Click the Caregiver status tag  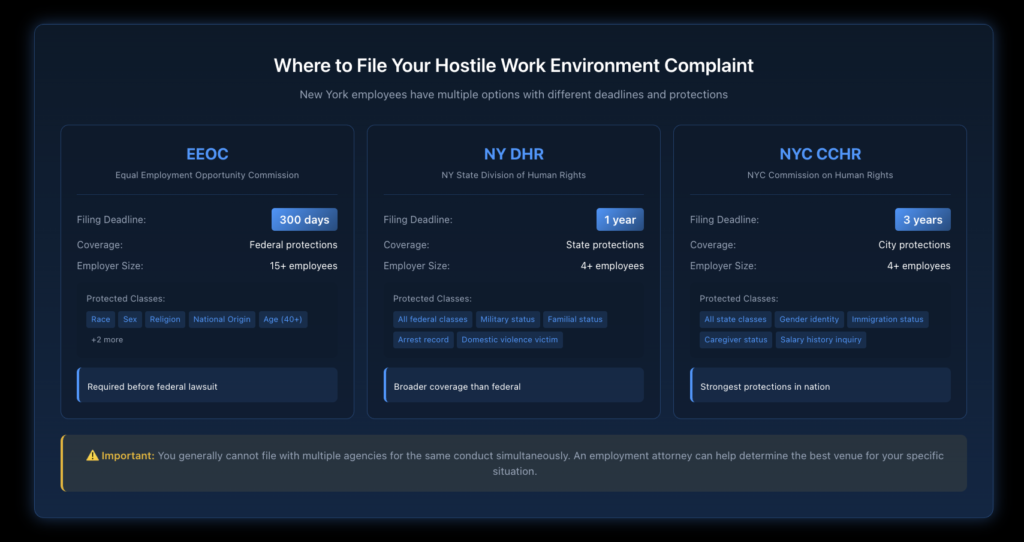[x=736, y=340]
